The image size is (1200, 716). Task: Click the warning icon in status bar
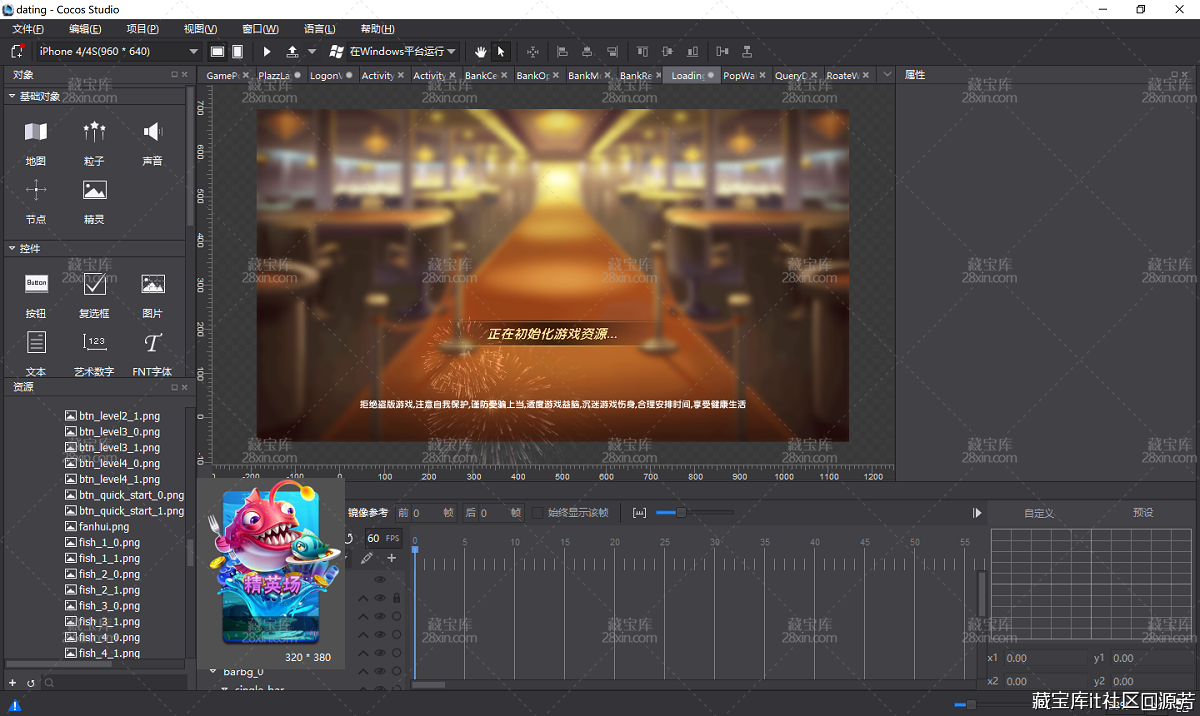point(15,706)
